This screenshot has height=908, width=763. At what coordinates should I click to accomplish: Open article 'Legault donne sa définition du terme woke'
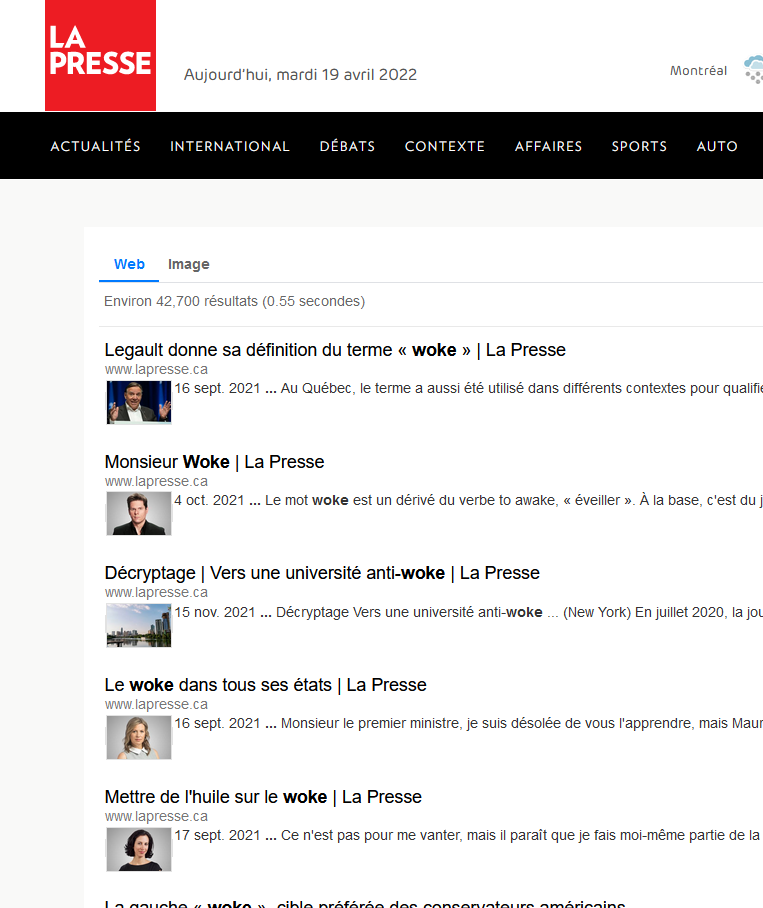335,350
